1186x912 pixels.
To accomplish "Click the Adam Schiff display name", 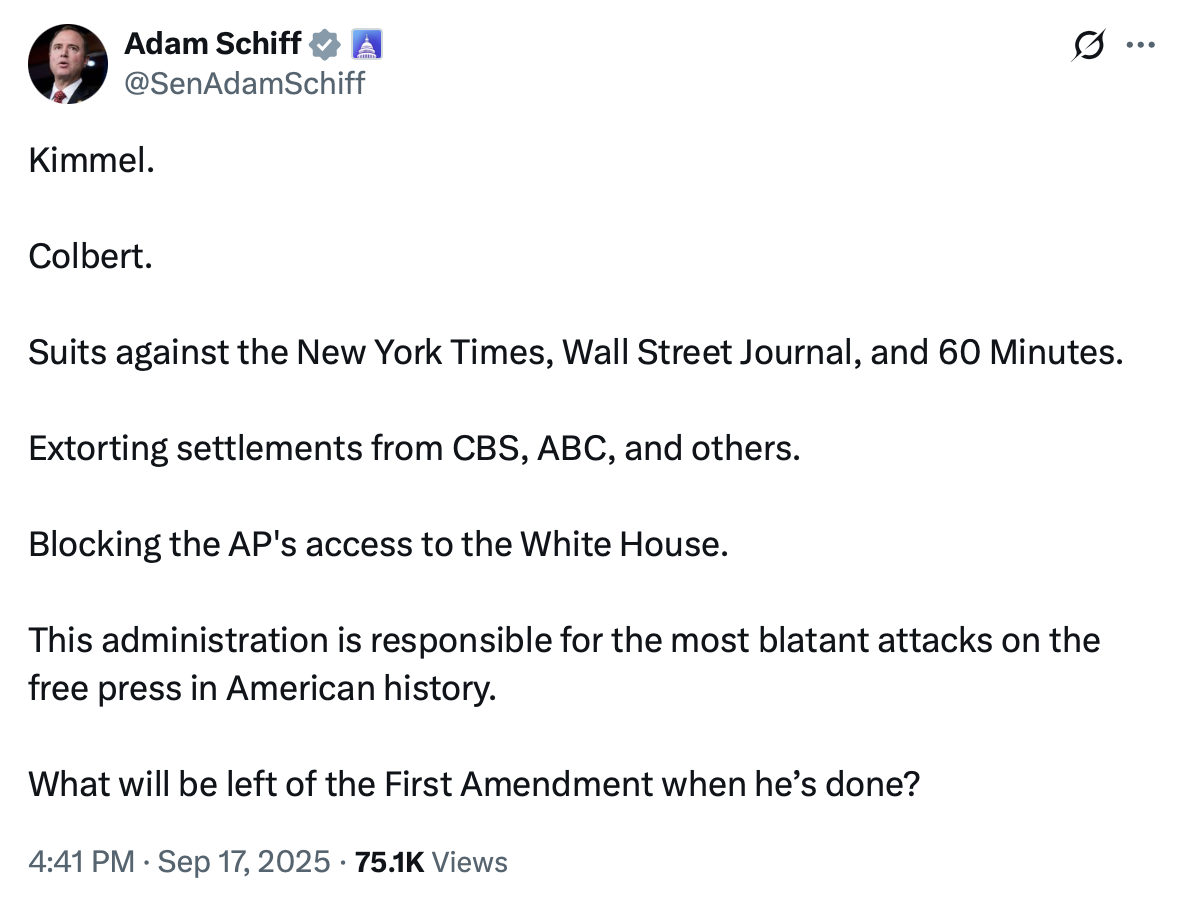I will click(213, 44).
